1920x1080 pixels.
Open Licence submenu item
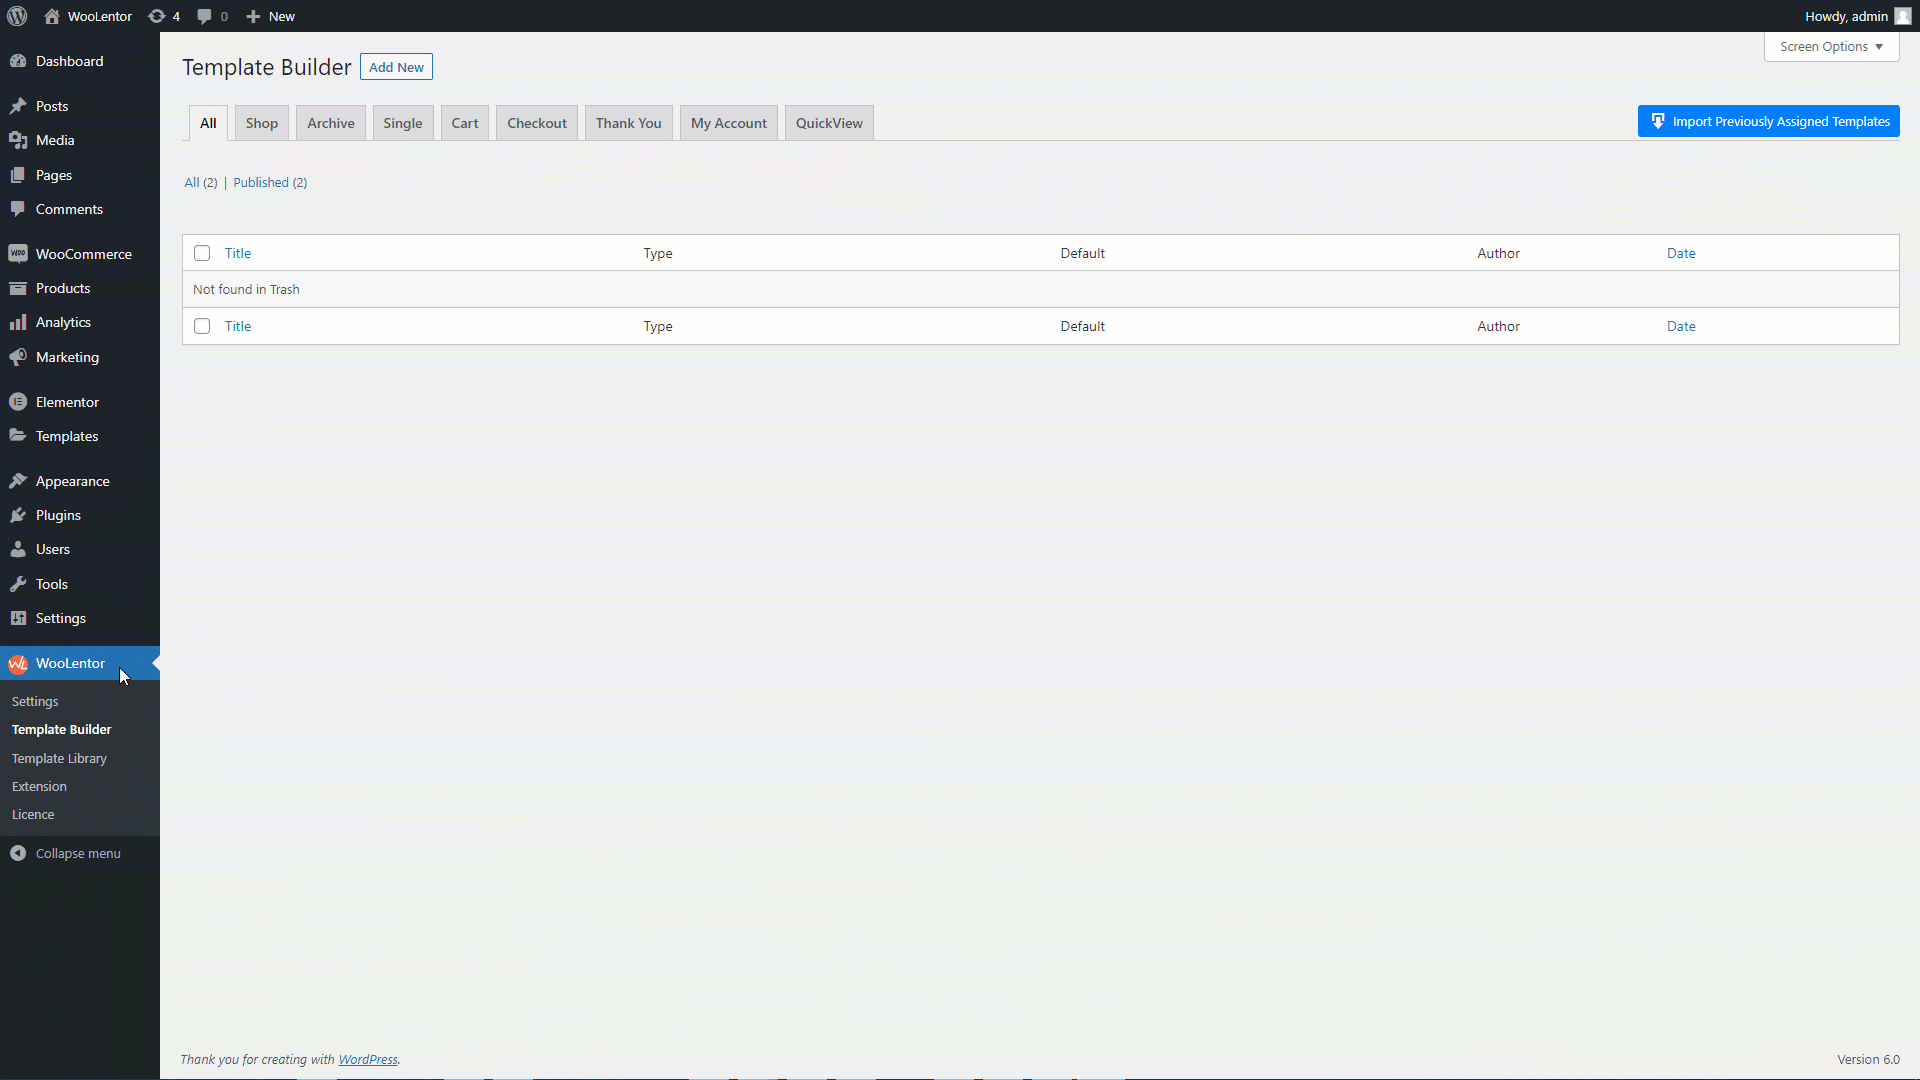(x=33, y=814)
